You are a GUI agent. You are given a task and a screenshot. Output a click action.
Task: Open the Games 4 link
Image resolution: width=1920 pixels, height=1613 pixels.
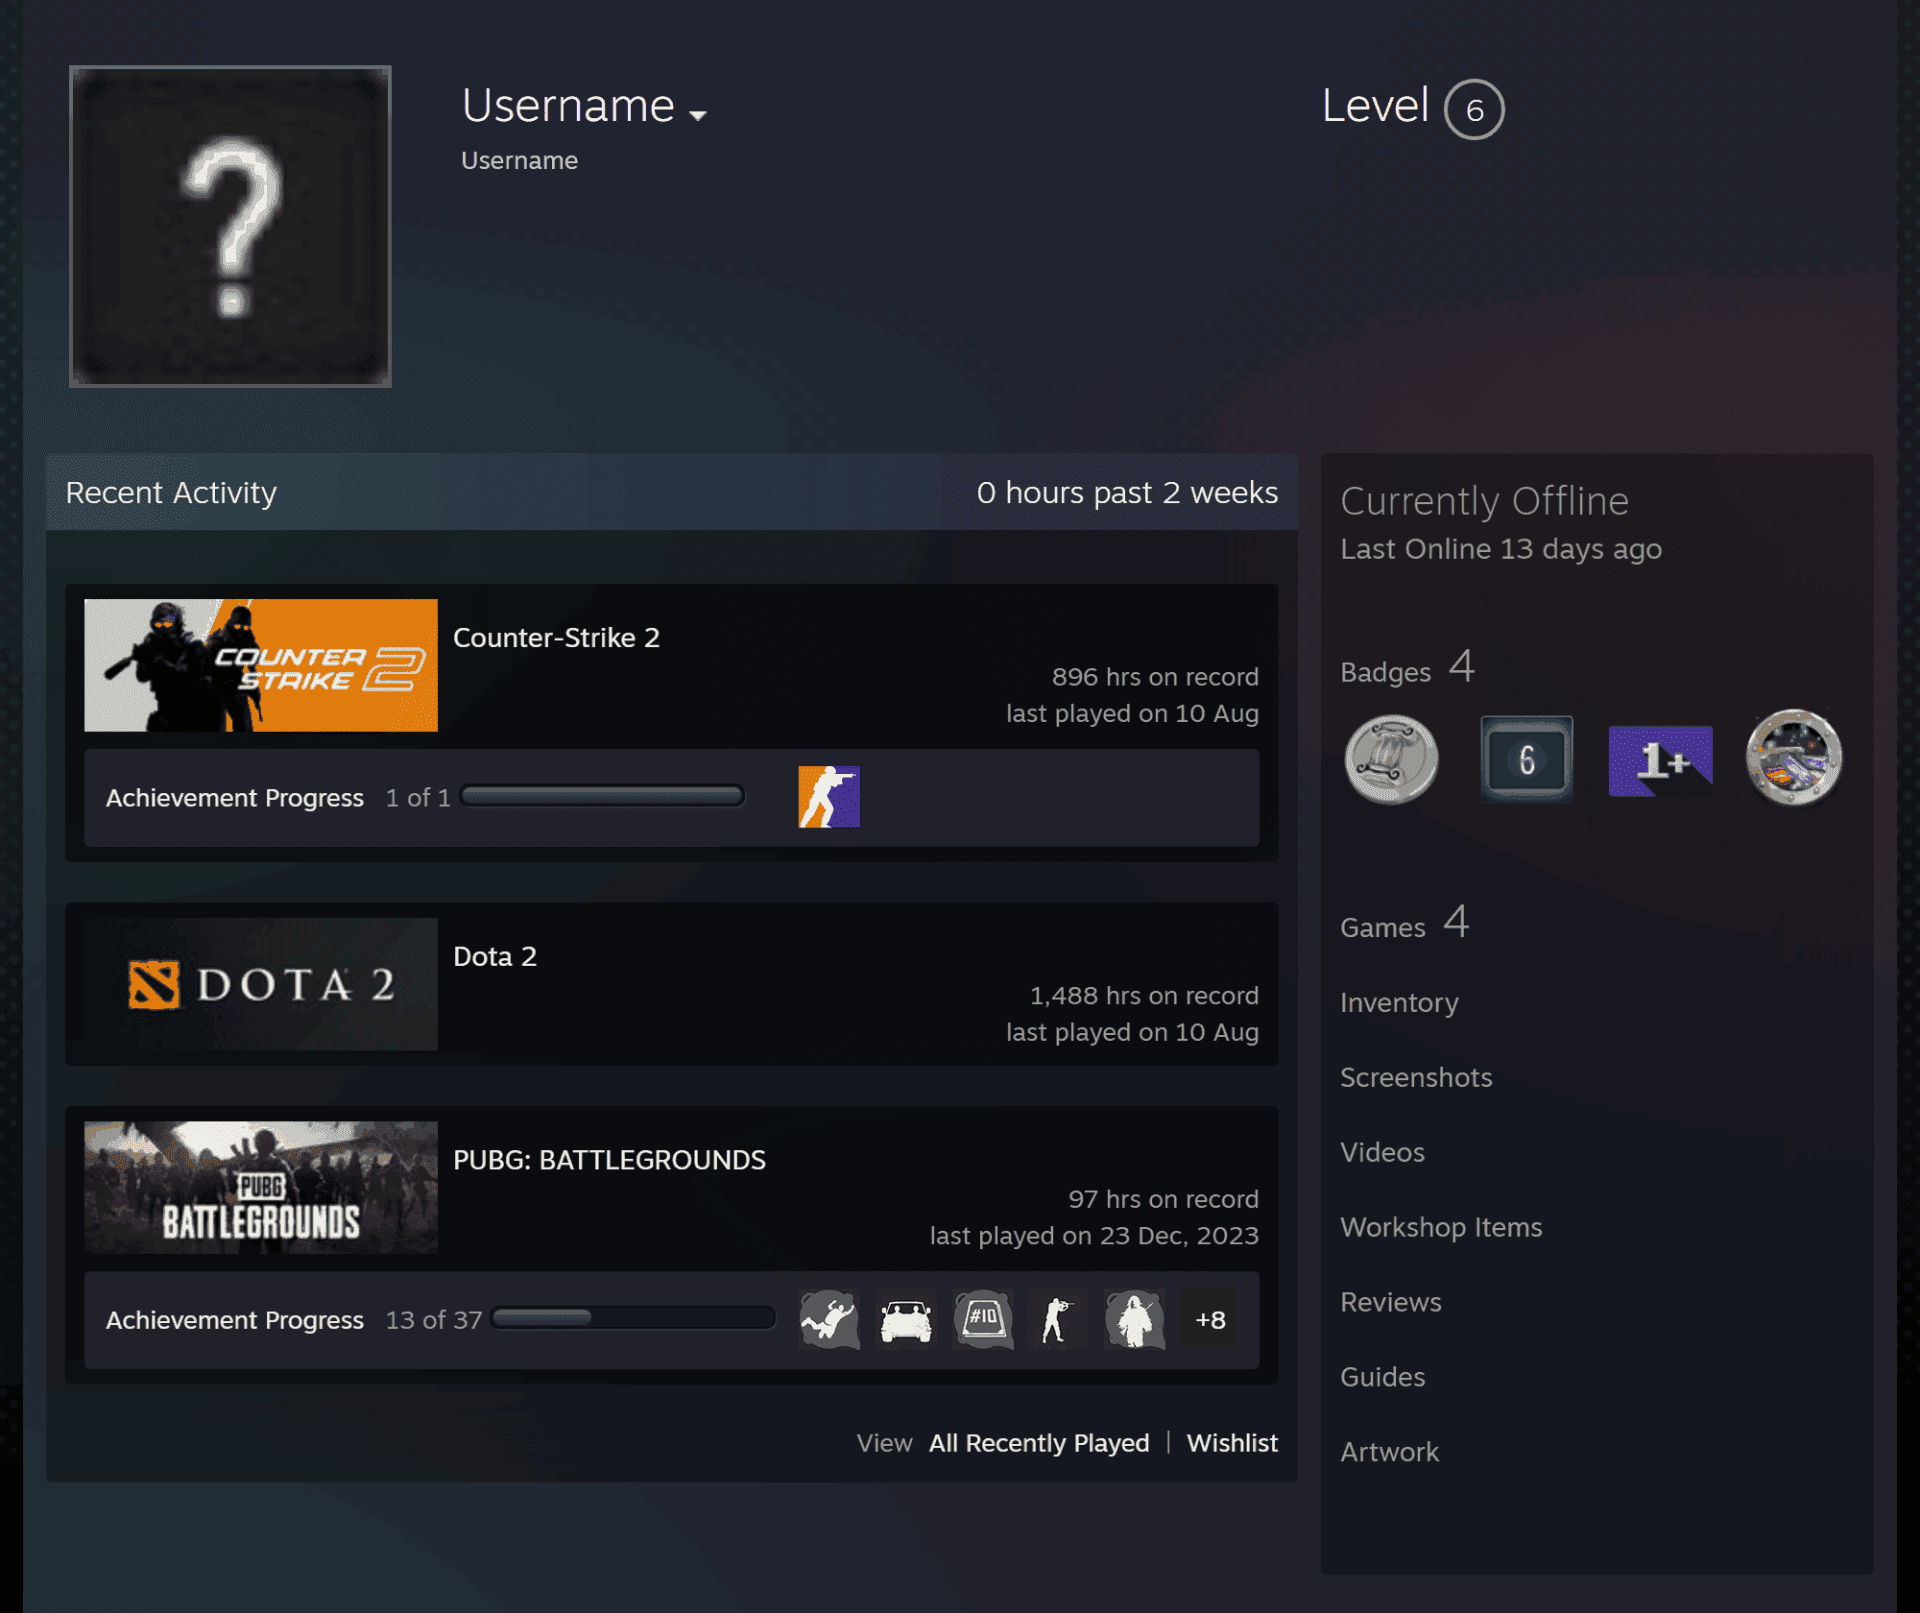[1405, 922]
